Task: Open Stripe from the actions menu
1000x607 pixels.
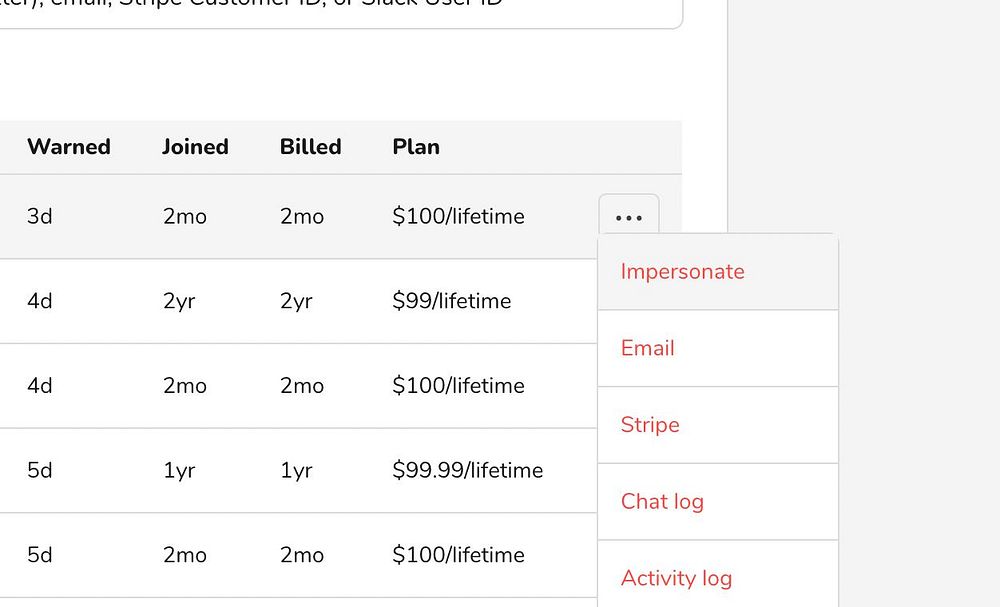Action: click(x=650, y=425)
